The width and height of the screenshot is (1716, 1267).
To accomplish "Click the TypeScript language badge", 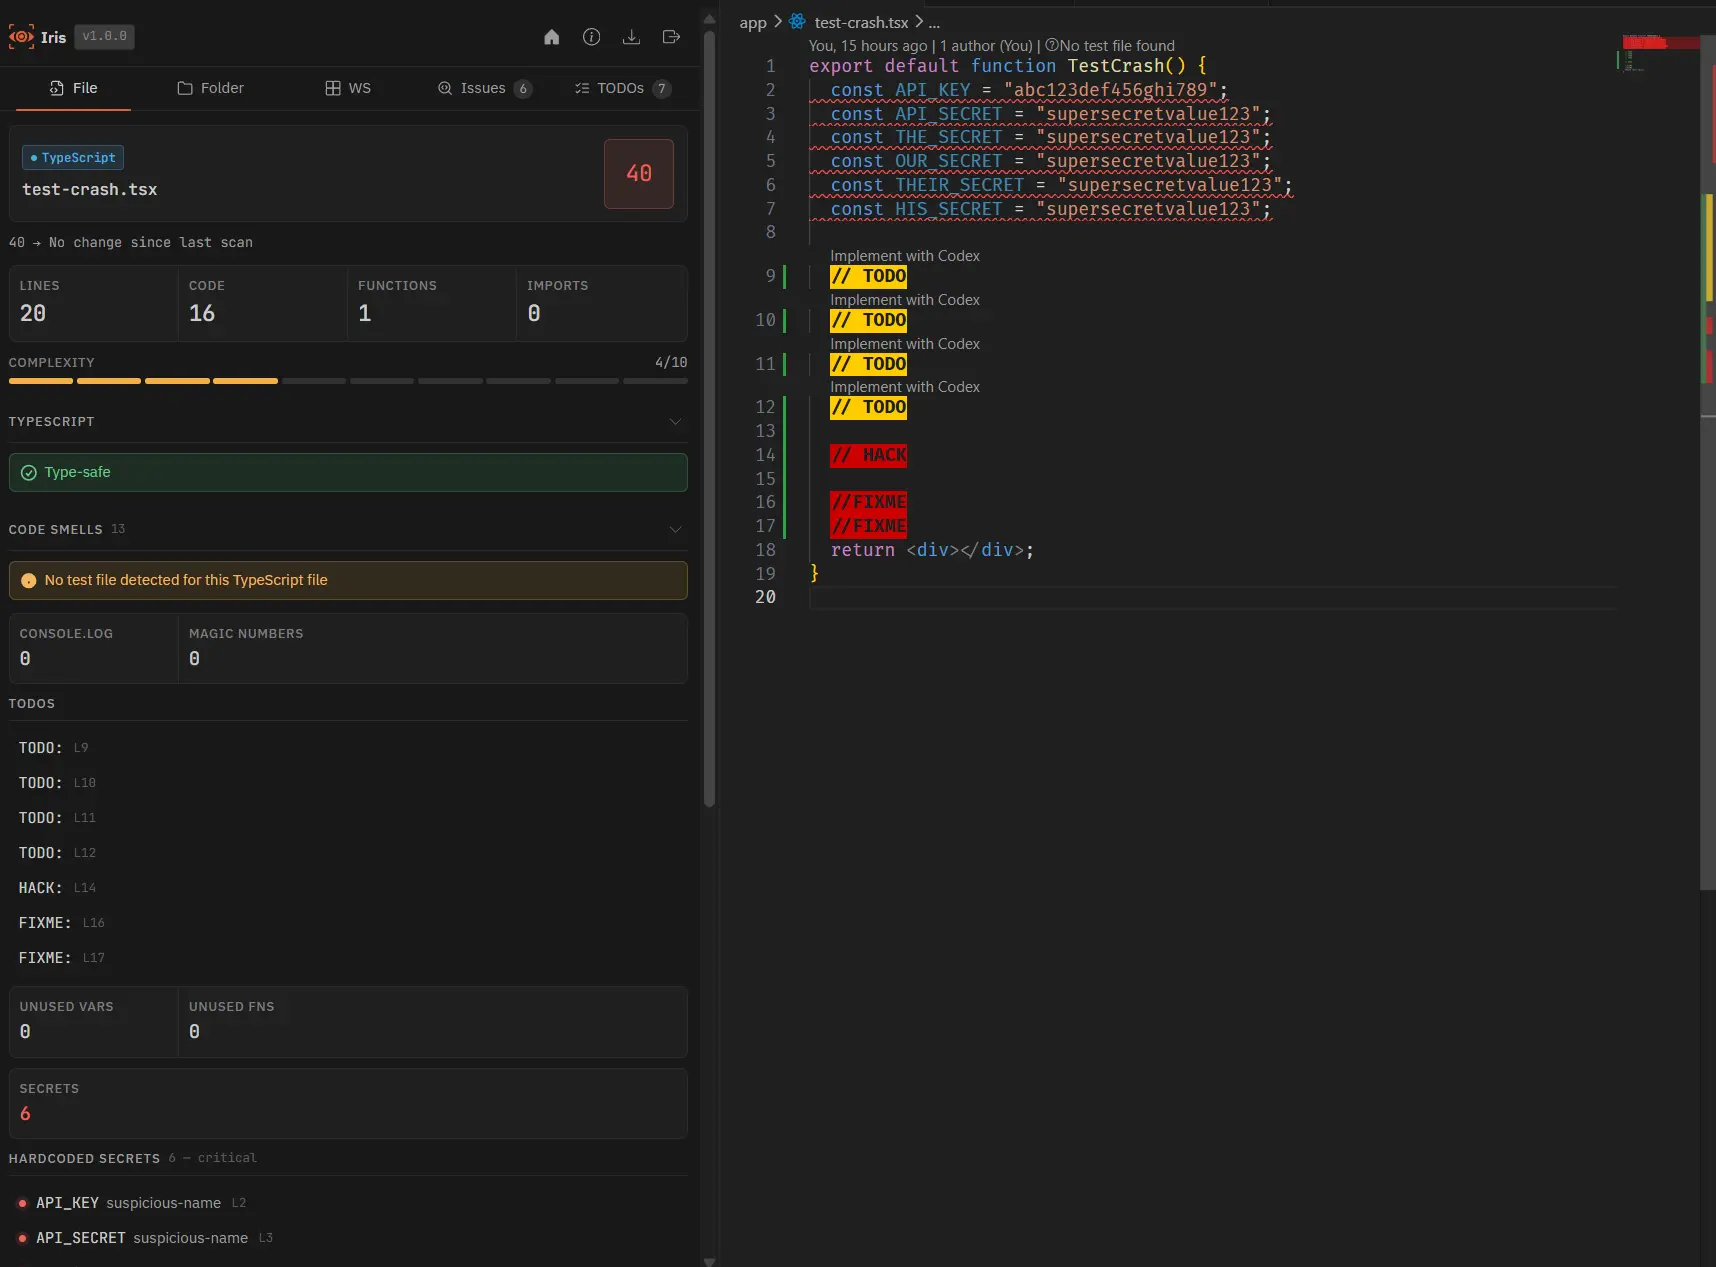I will (x=73, y=158).
